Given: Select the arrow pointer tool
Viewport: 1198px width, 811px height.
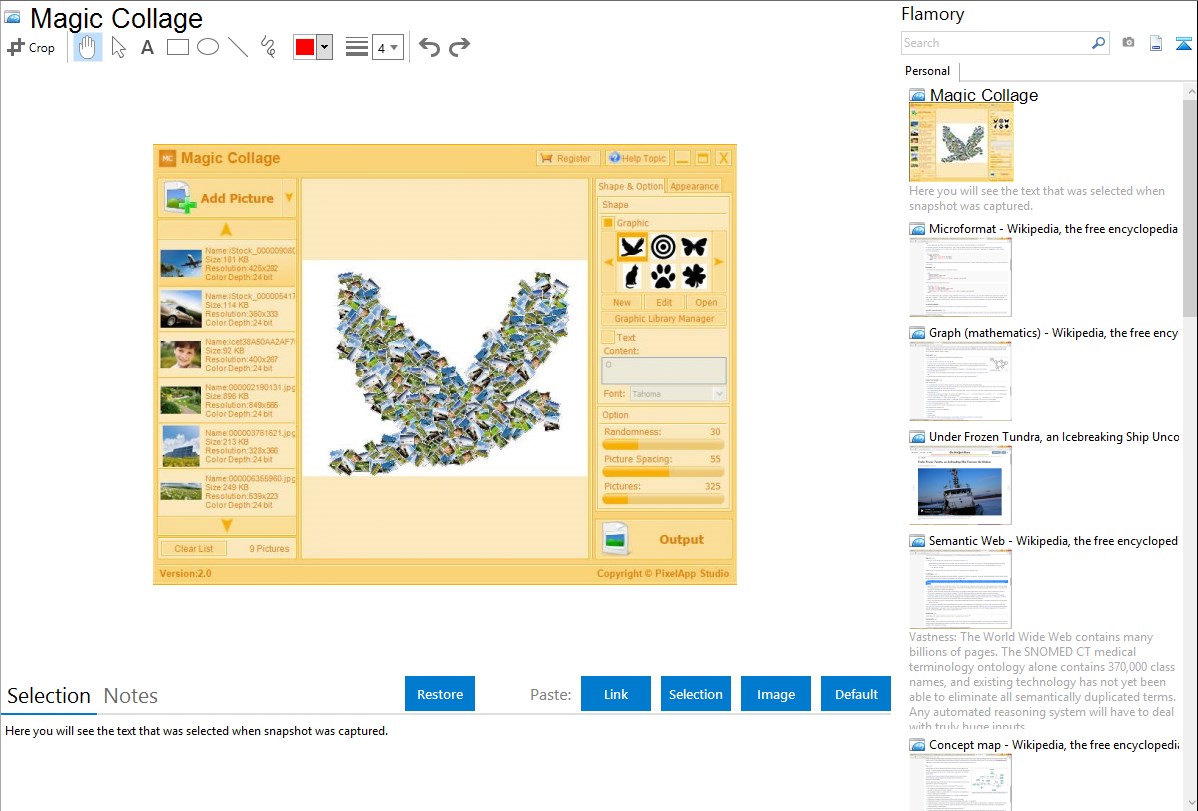Looking at the screenshot, I should click(x=118, y=47).
